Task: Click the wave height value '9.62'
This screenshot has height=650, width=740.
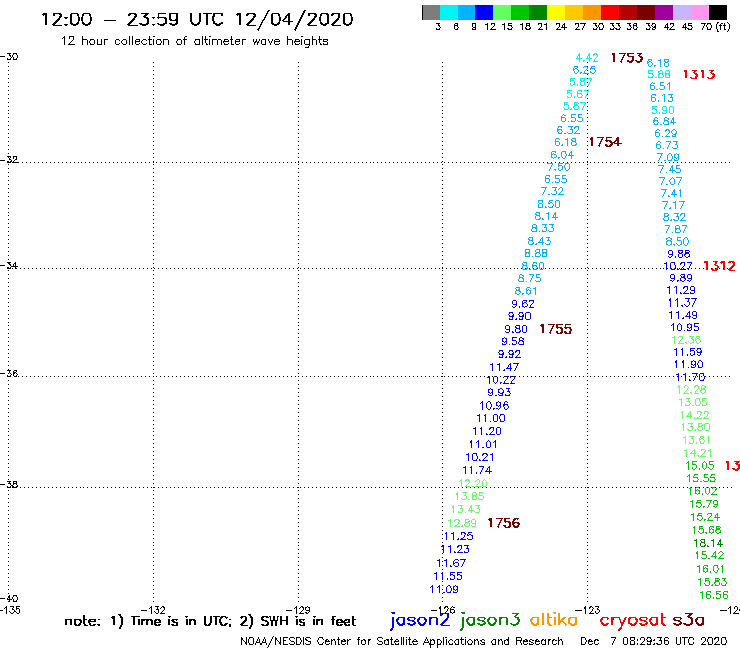Action: coord(523,304)
